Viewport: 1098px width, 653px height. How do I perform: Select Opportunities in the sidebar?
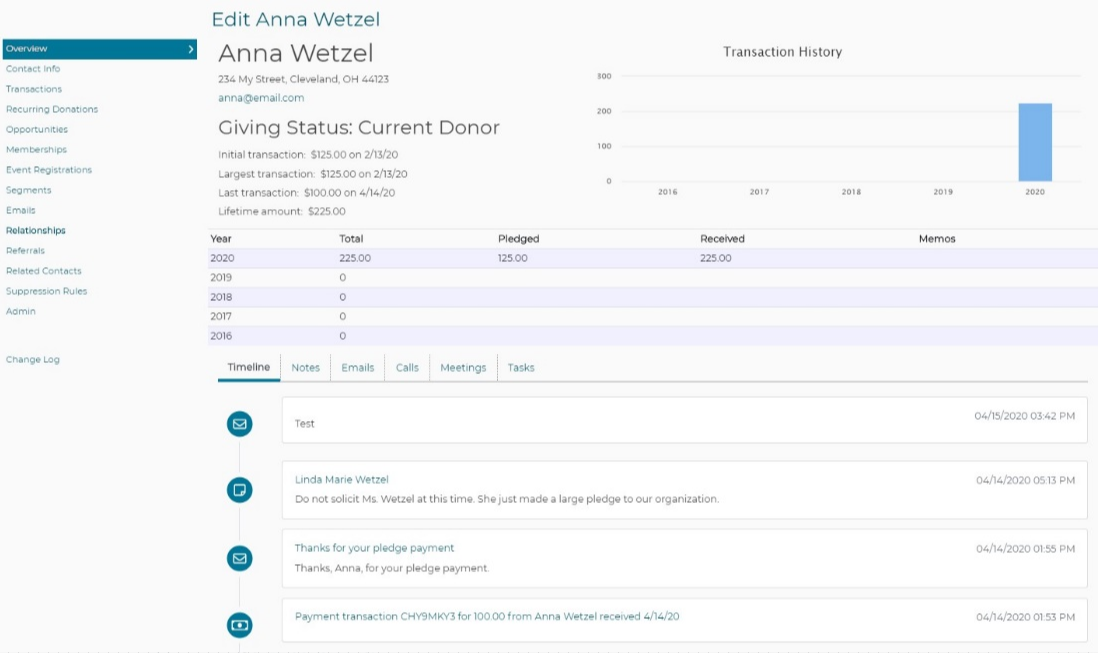pyautogui.click(x=36, y=129)
